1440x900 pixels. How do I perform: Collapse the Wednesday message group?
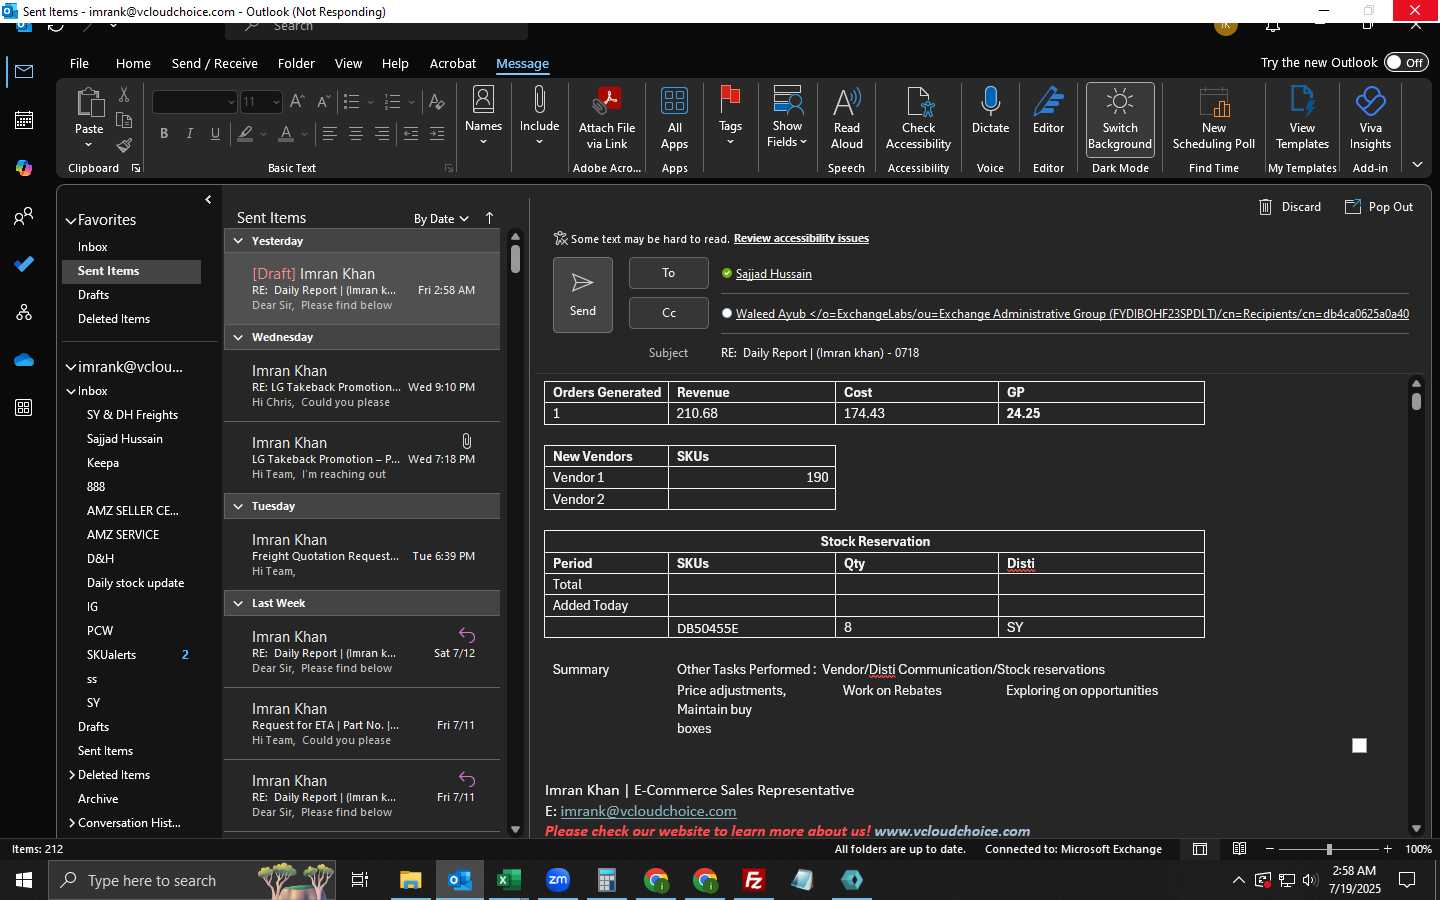click(x=238, y=337)
